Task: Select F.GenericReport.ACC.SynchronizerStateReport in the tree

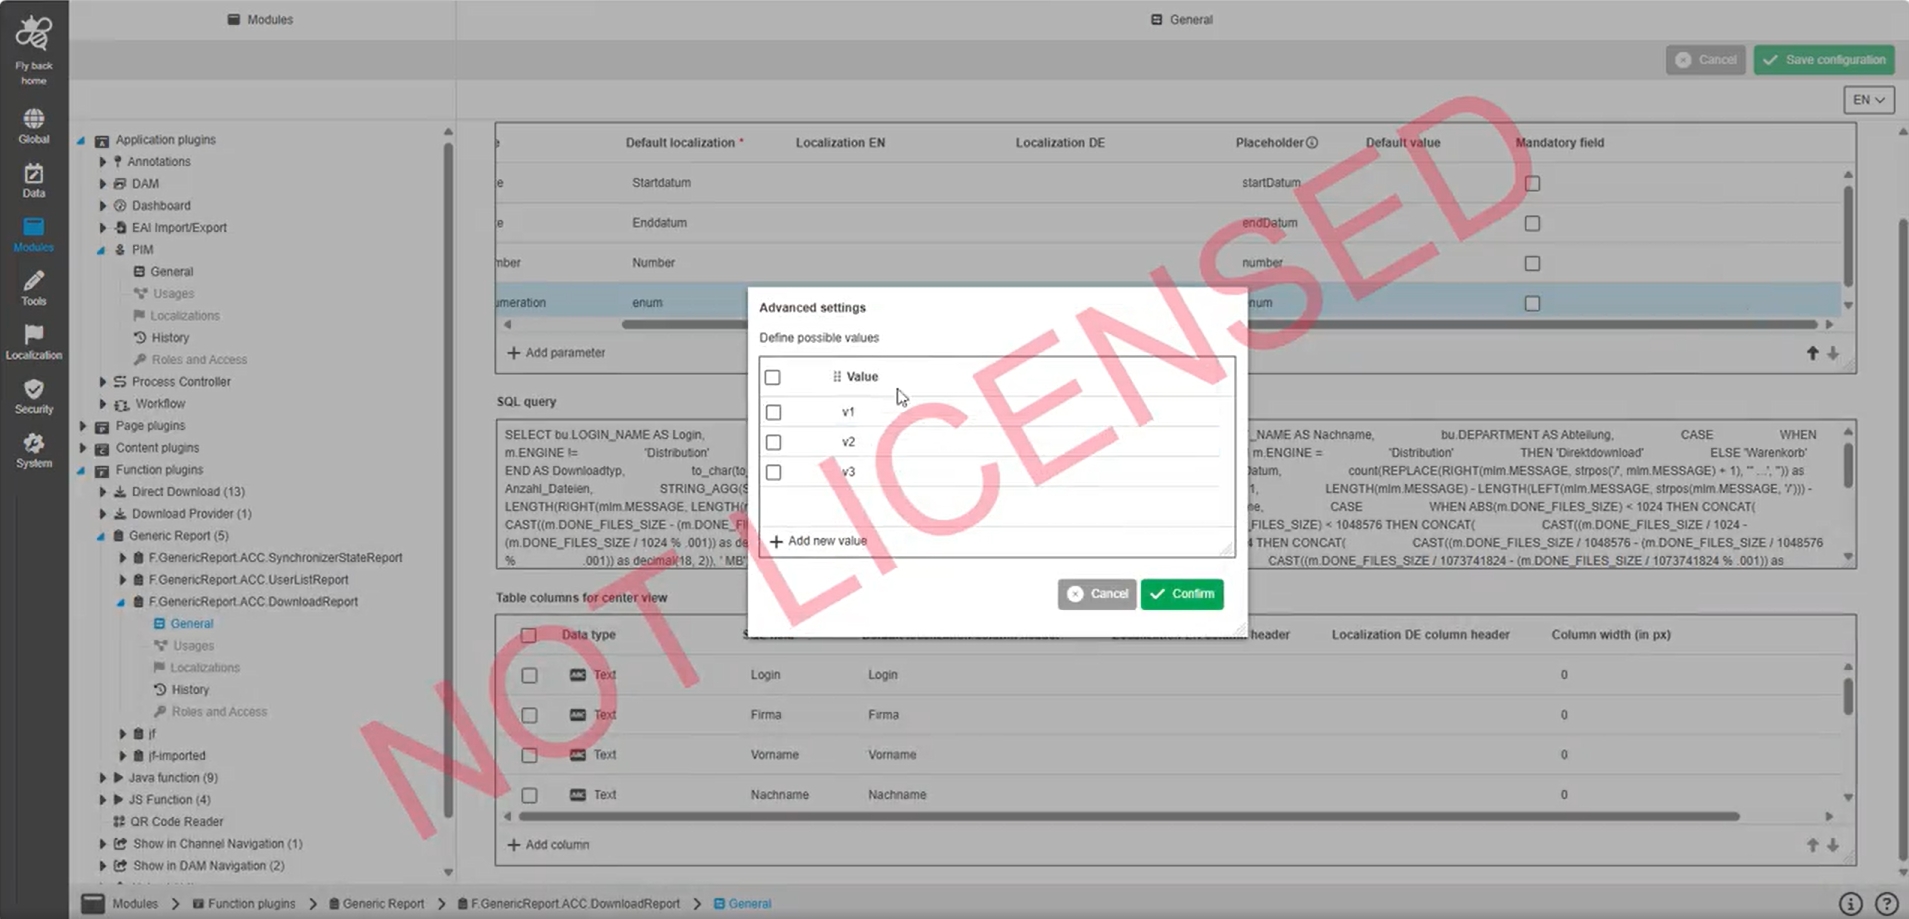Action: (276, 558)
